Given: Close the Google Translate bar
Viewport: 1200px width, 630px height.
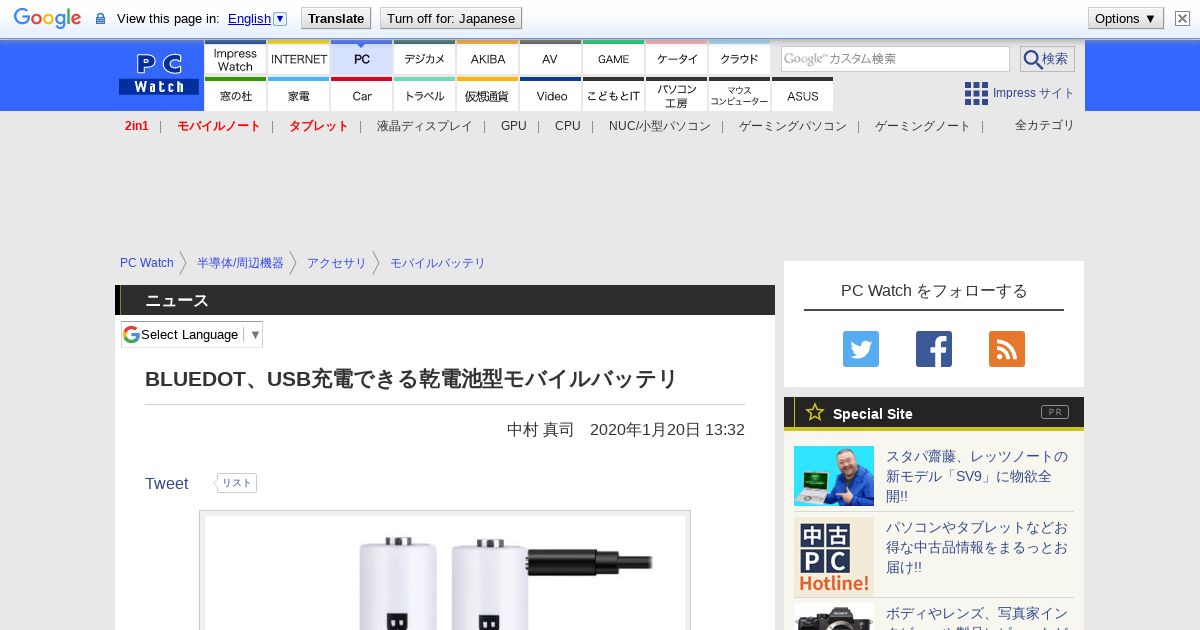Looking at the screenshot, I should [1182, 18].
